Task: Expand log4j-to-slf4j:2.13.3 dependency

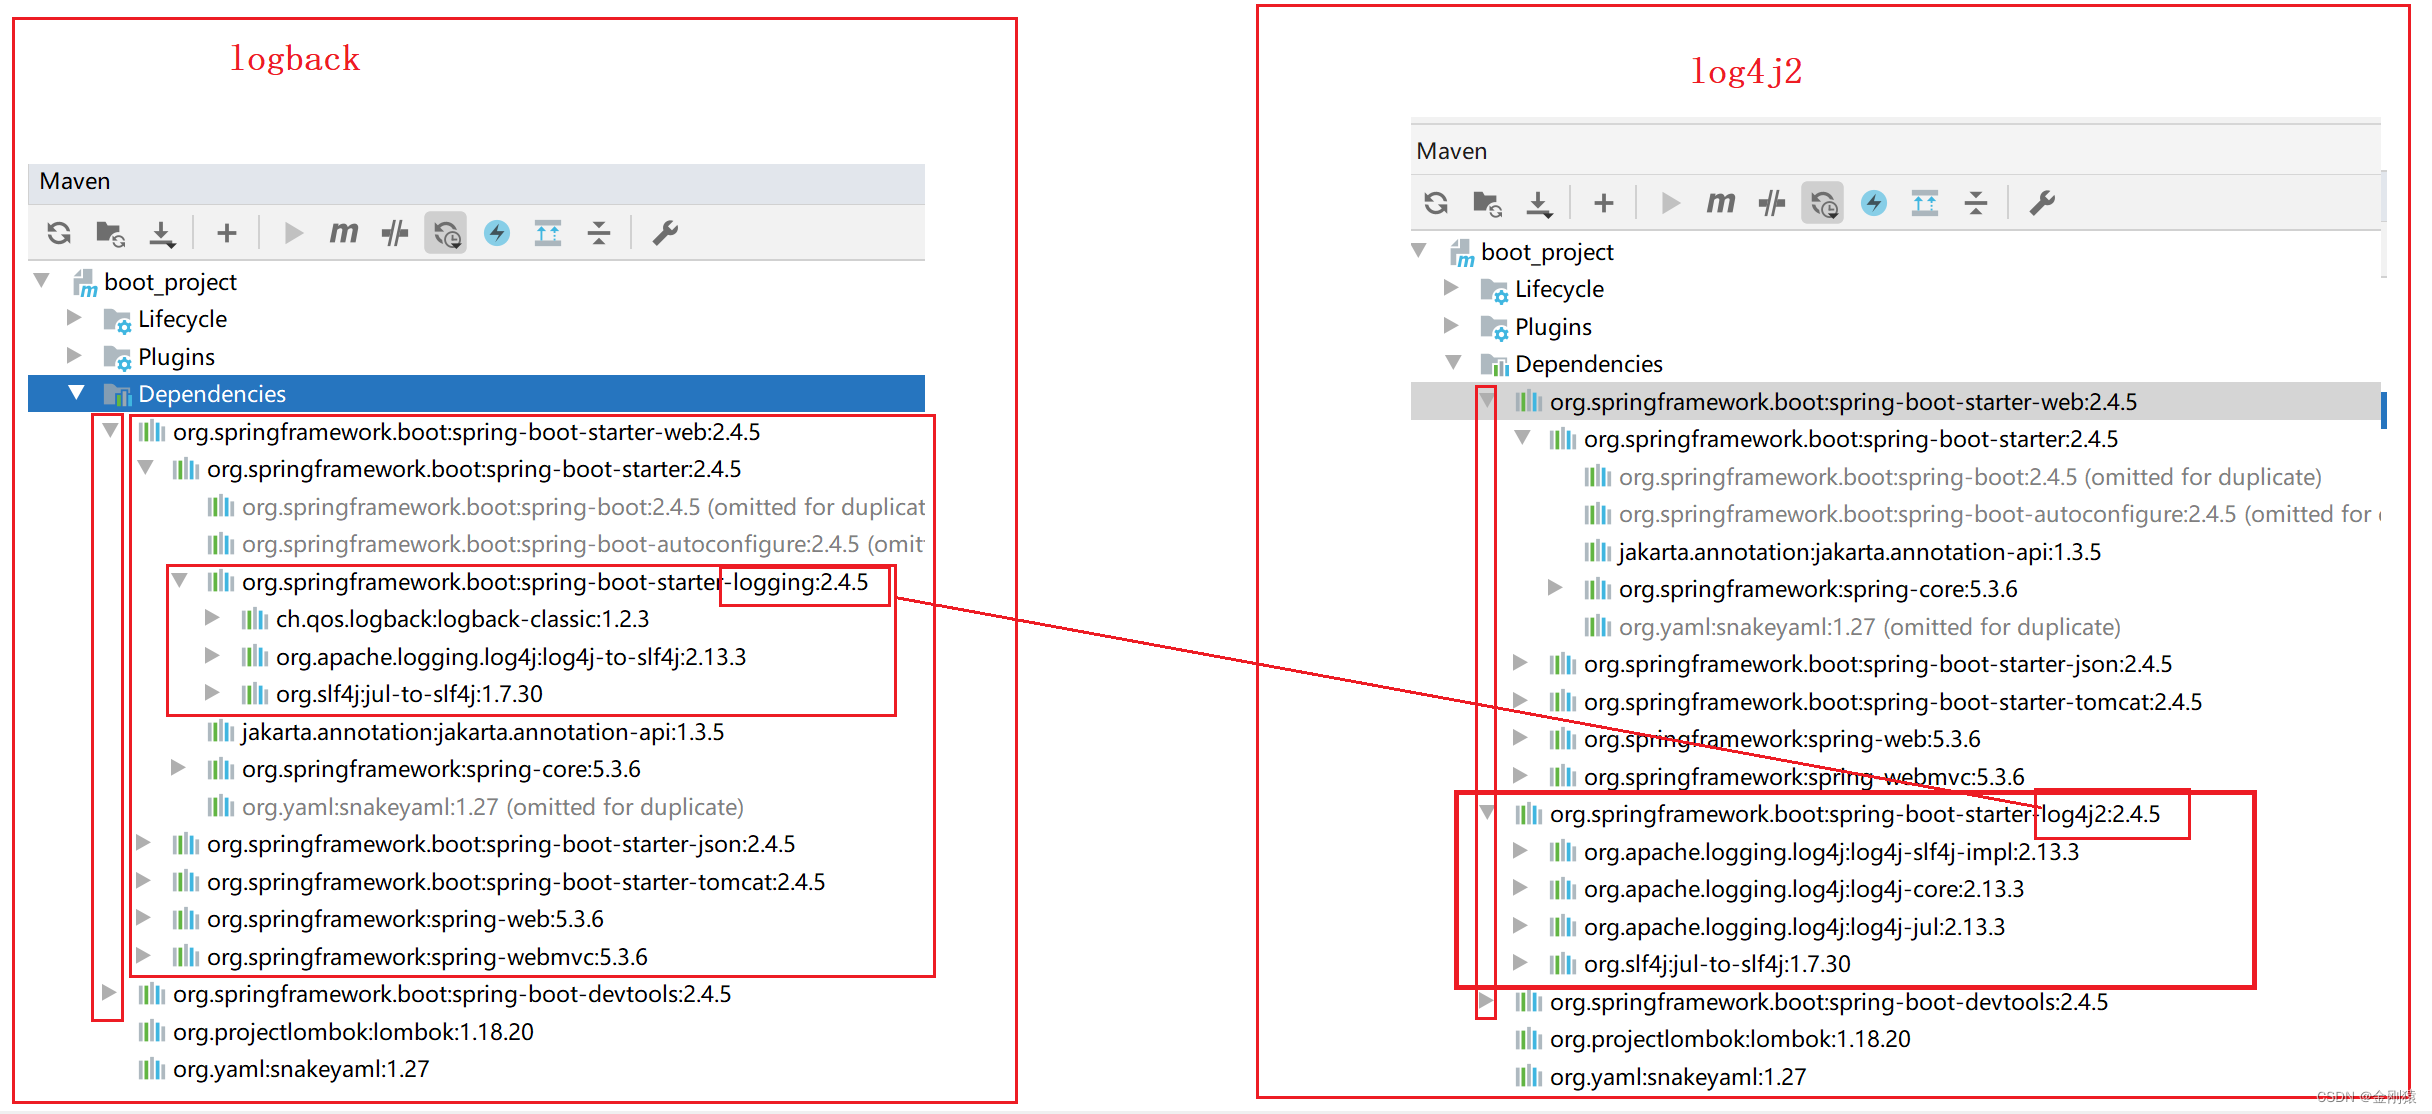Action: (212, 655)
